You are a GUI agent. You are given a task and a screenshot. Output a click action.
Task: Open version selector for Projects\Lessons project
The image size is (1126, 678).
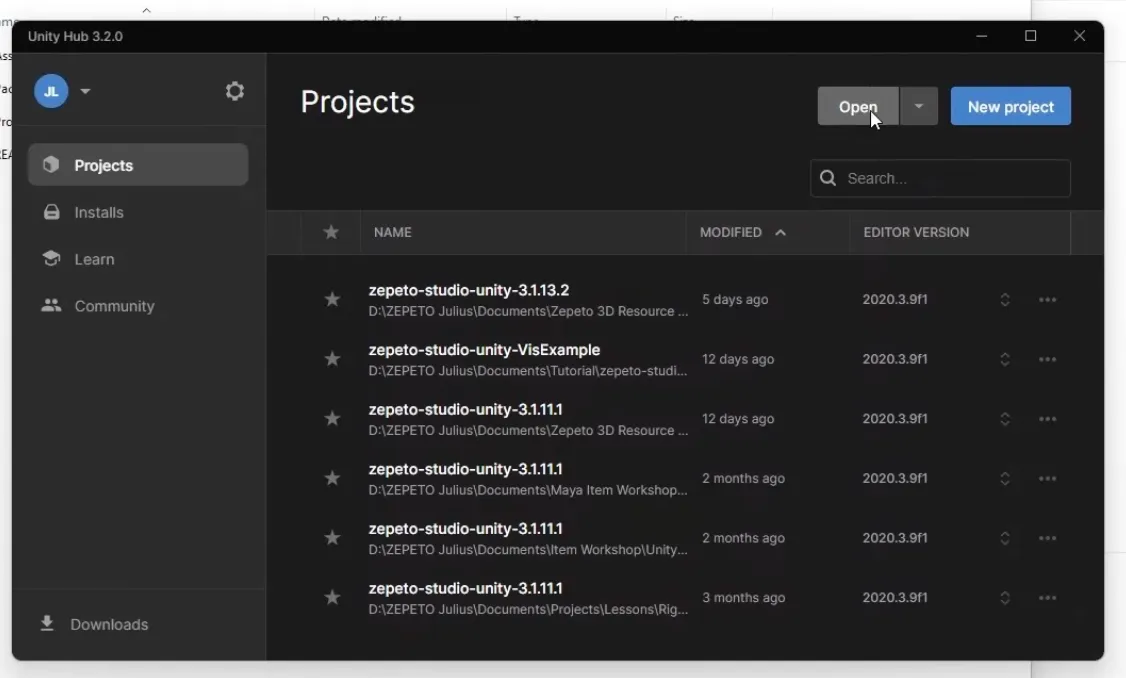[x=1005, y=598]
